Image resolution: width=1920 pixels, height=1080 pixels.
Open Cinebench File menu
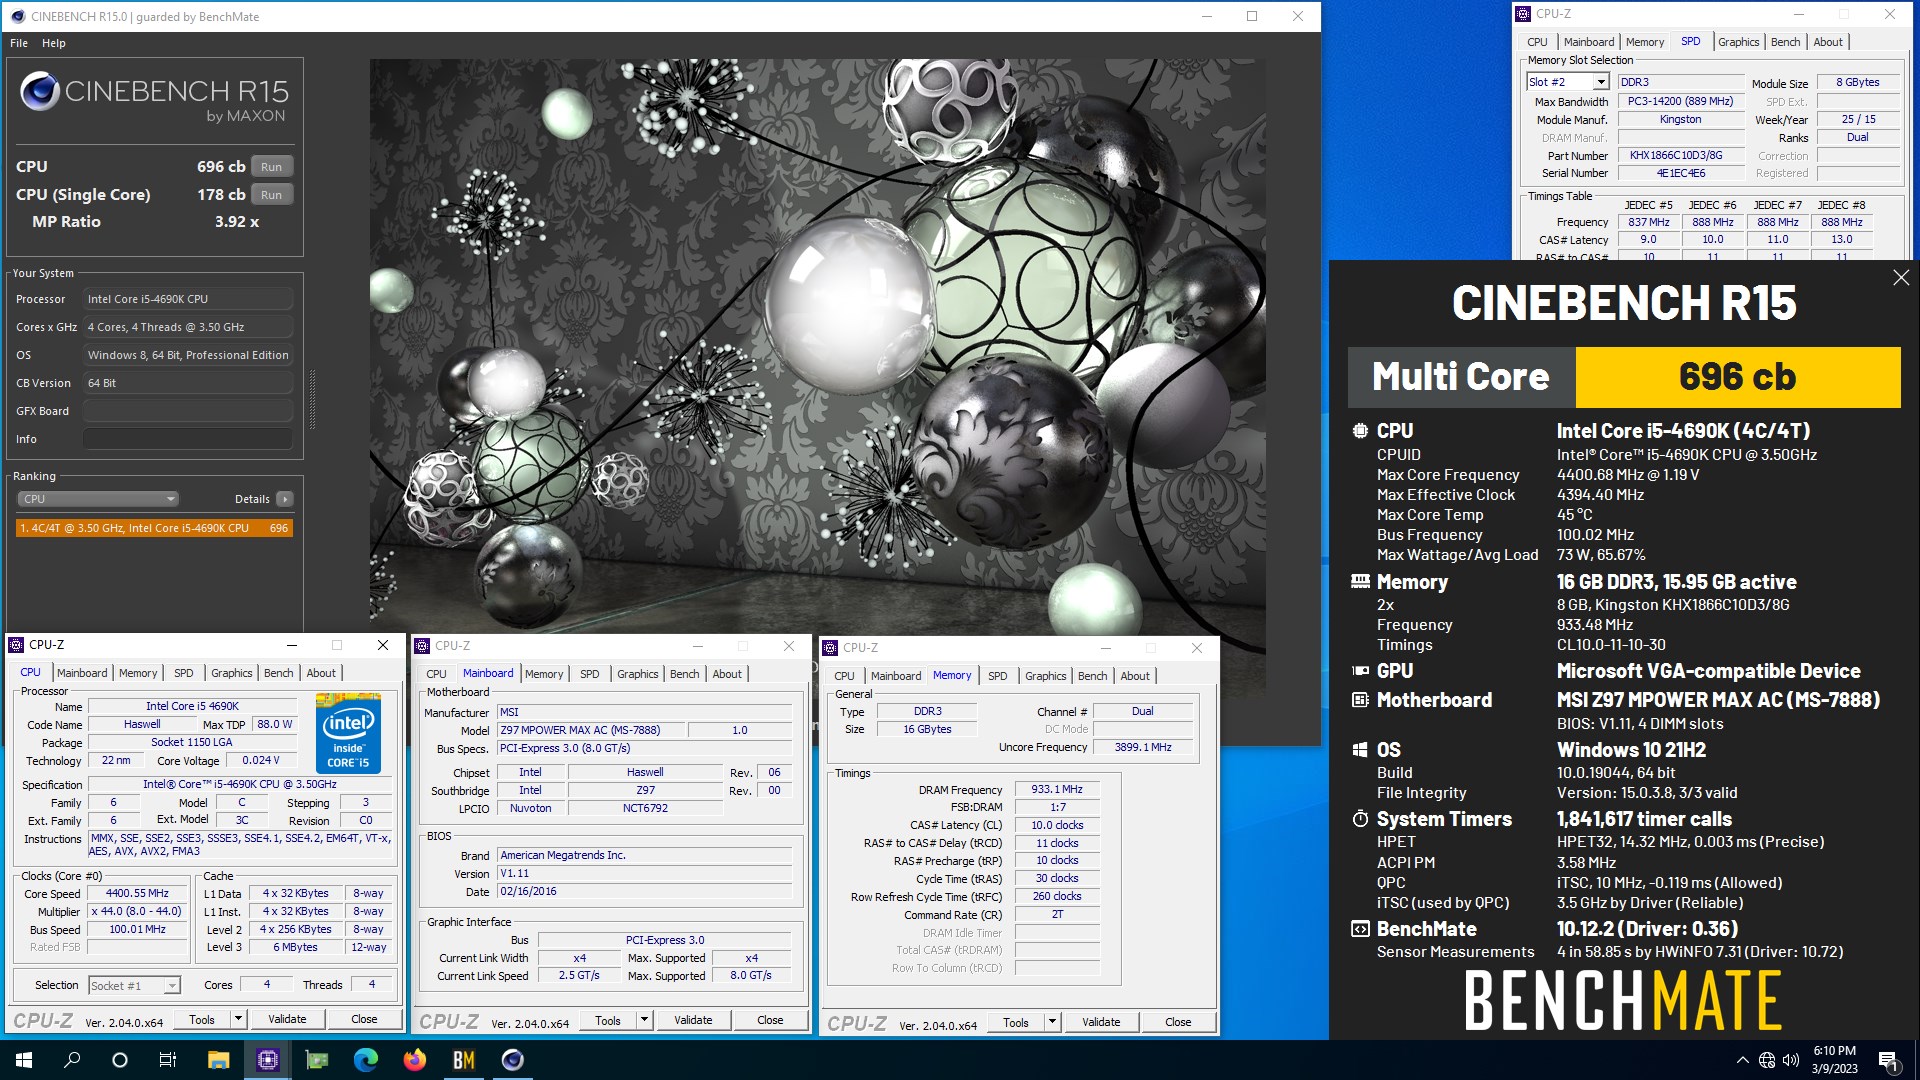19,43
